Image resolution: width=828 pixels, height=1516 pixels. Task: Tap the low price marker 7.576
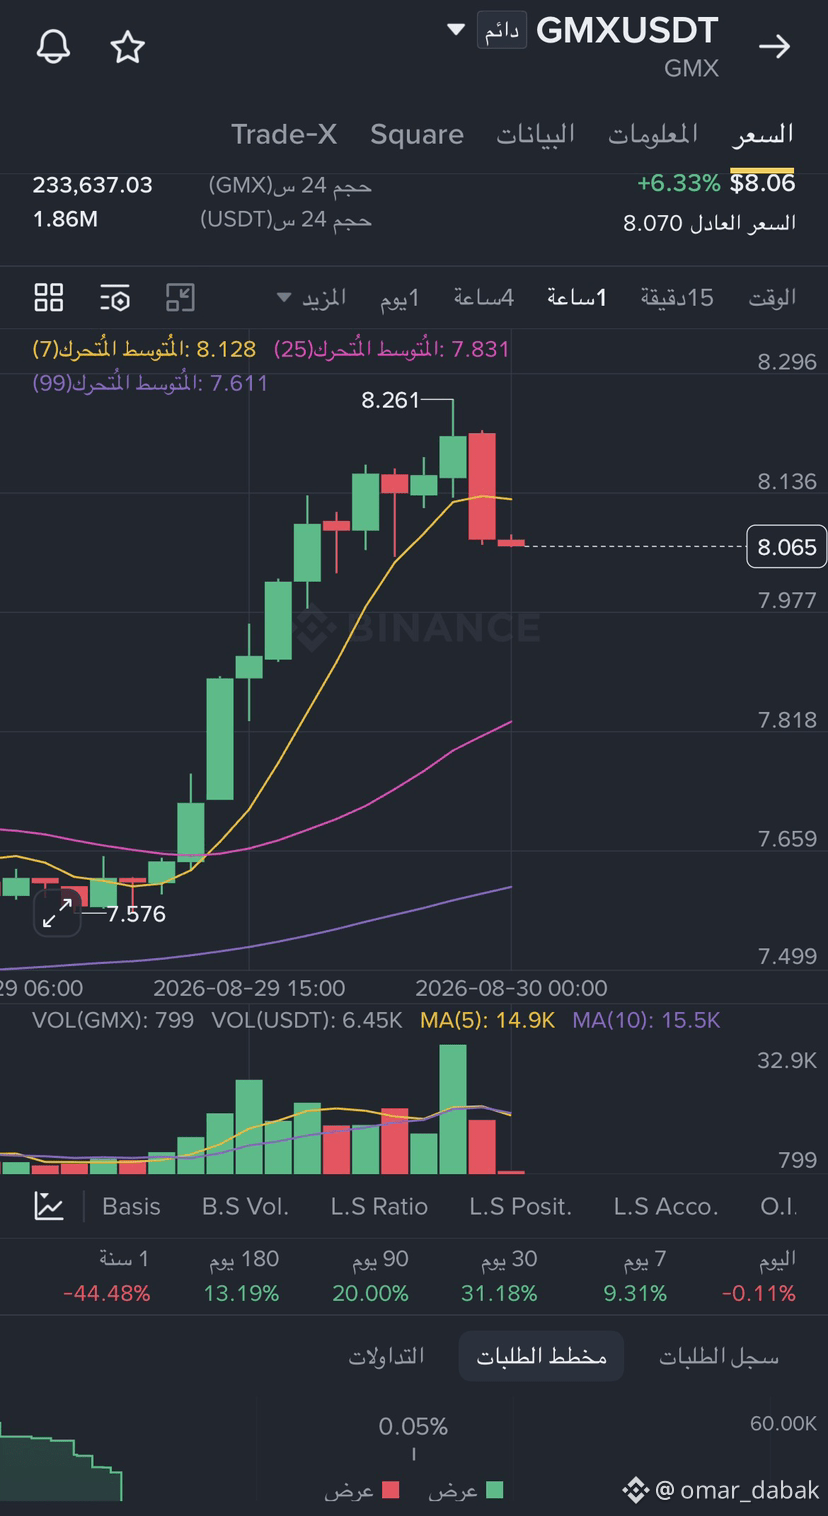tap(136, 914)
